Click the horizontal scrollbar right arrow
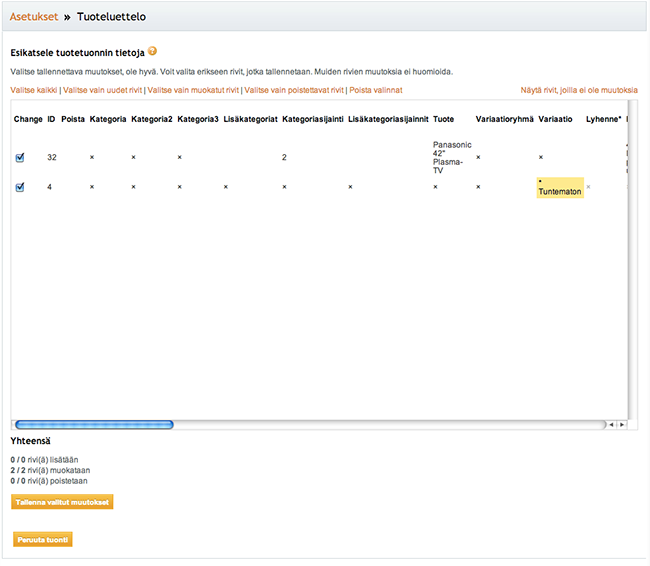Viewport: 650px width, 566px height. [x=622, y=425]
